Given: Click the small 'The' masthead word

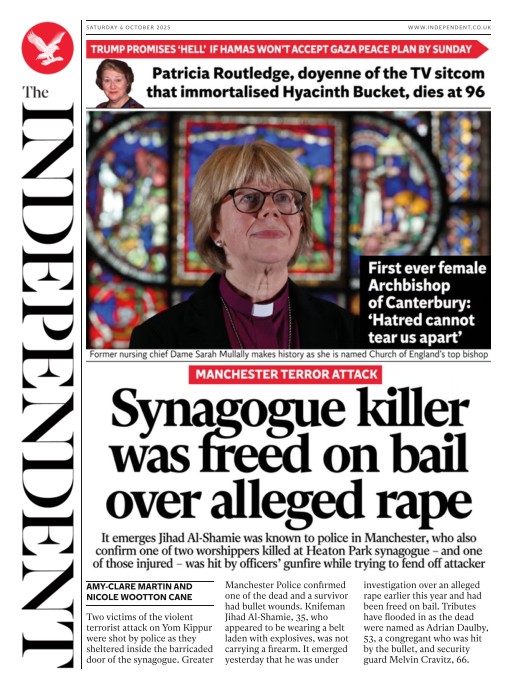Looking at the screenshot, I should click(36, 92).
